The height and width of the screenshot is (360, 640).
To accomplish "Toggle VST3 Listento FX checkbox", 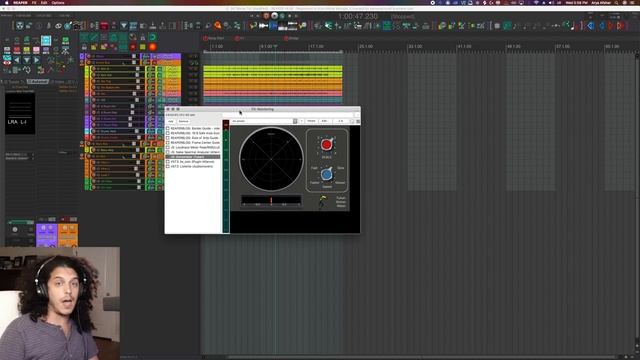I will pos(168,167).
